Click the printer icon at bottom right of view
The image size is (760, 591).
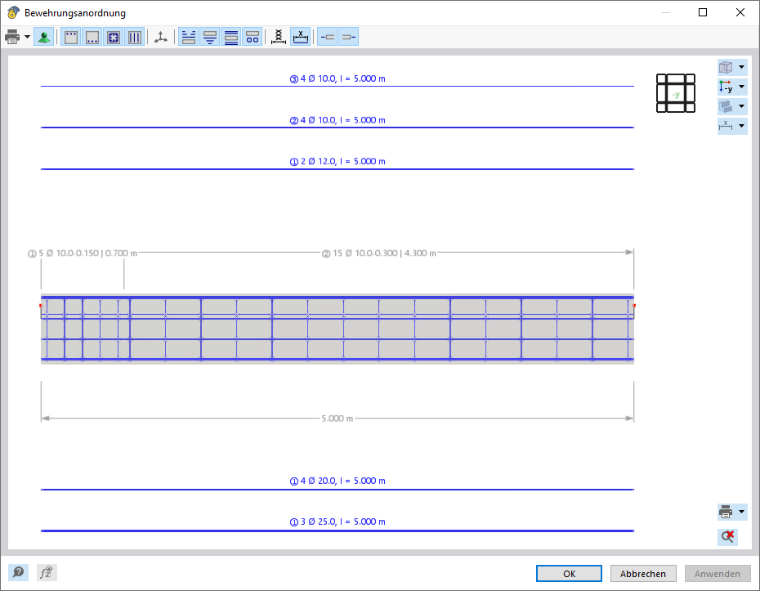coord(726,511)
